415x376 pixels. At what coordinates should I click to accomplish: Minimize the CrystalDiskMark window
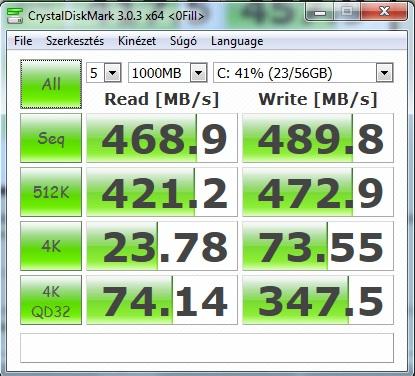pyautogui.click(x=320, y=12)
